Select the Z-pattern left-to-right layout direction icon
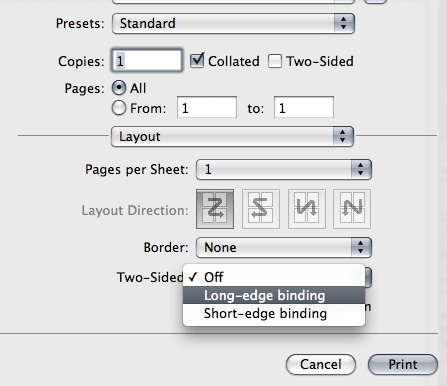 click(215, 209)
